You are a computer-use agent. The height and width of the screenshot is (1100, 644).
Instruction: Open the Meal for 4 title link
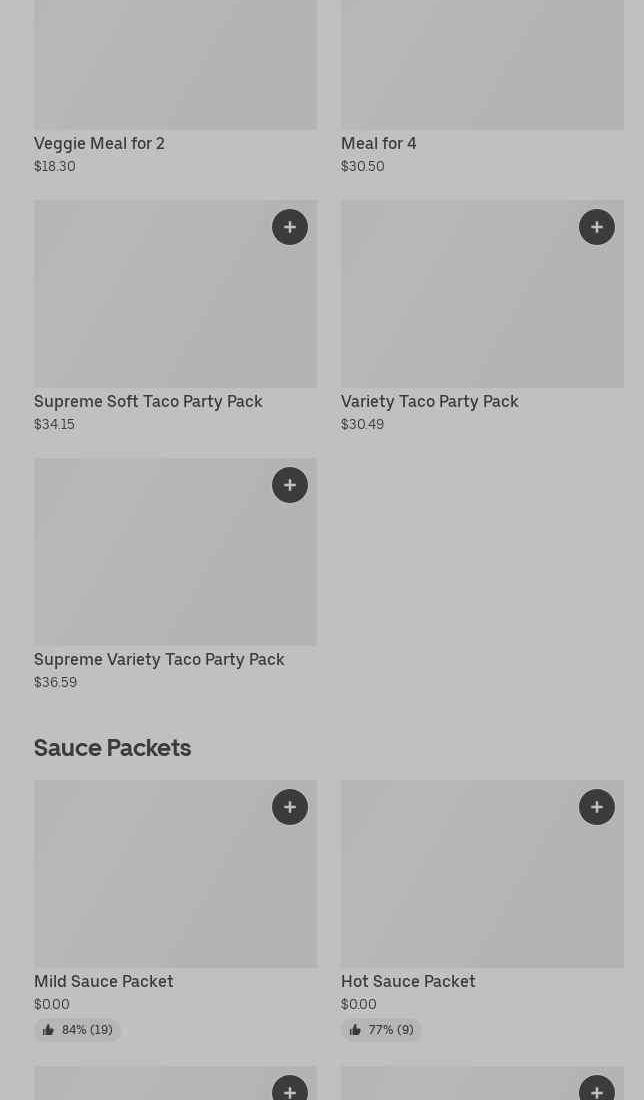378,143
